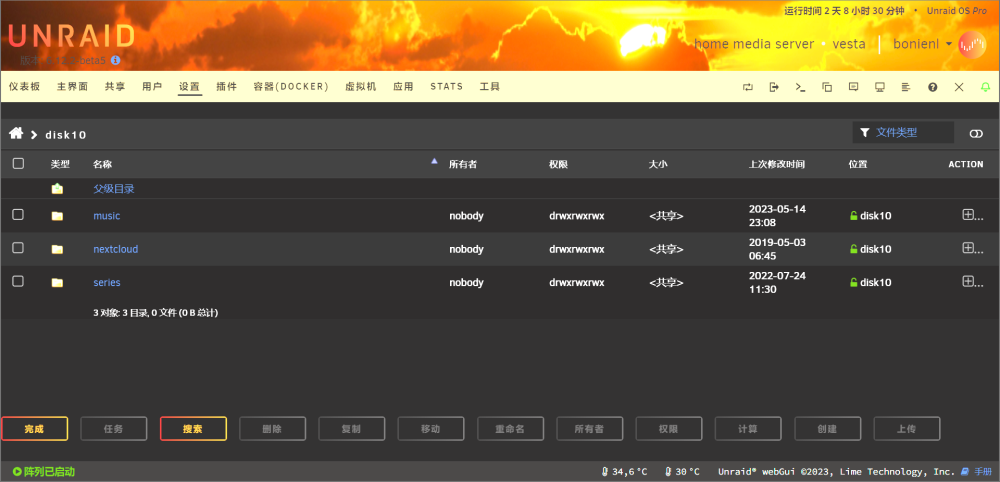Click the green lock icon in nextcloud row
The height and width of the screenshot is (482, 1000).
pos(853,249)
